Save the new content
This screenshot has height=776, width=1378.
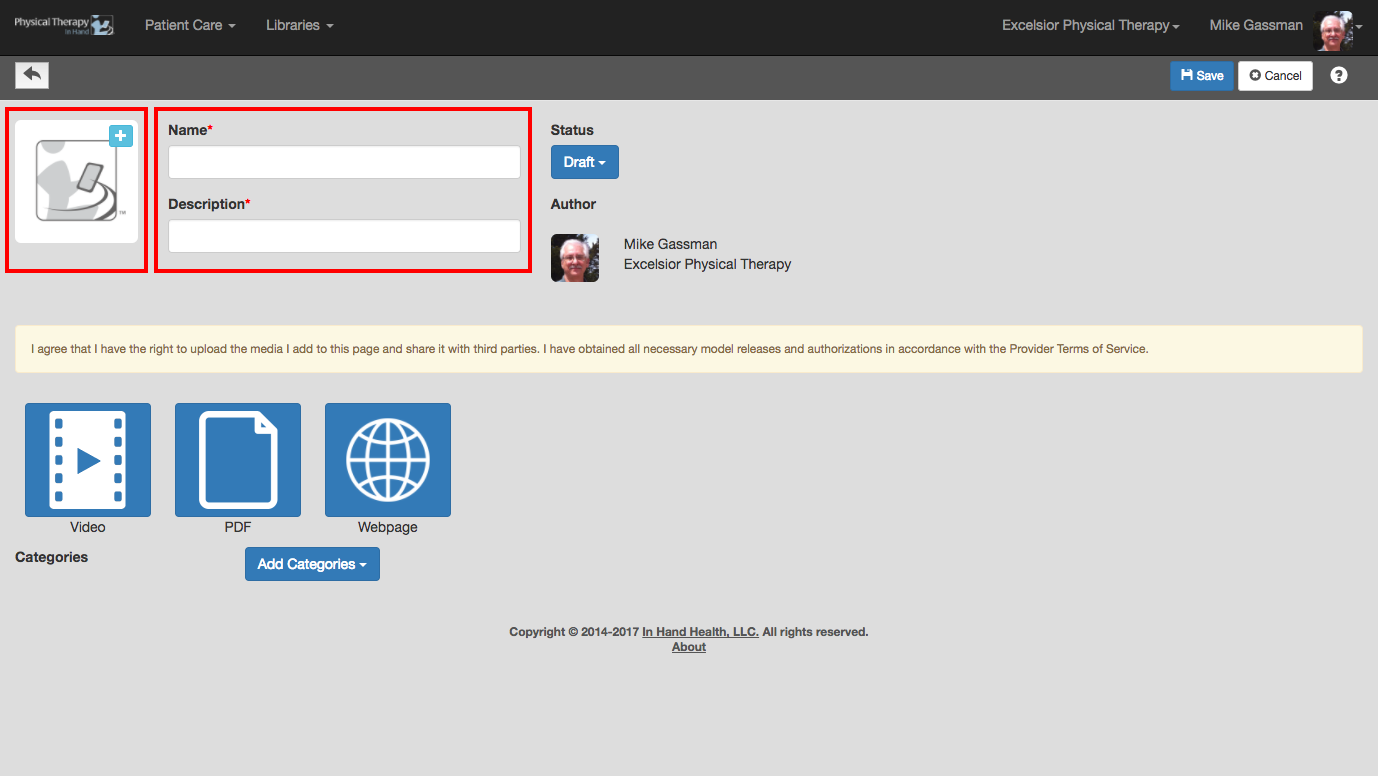[1202, 75]
